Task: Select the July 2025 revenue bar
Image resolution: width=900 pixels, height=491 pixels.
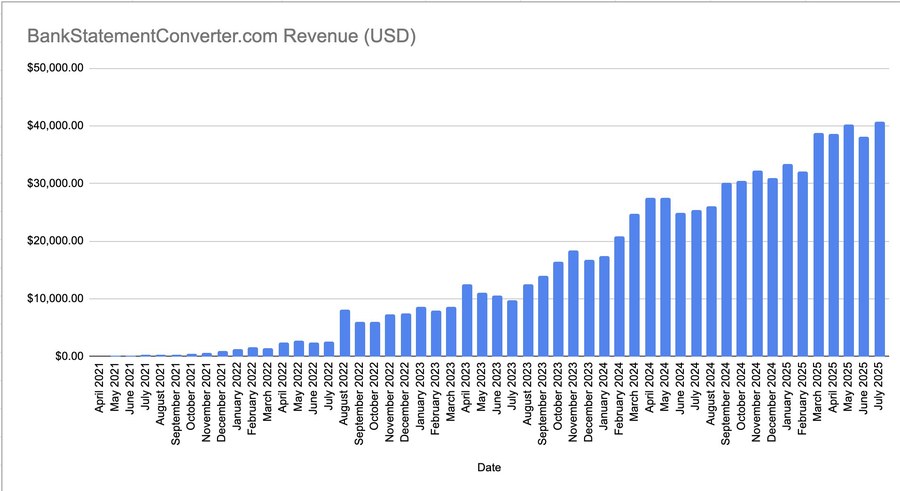Action: click(x=879, y=239)
